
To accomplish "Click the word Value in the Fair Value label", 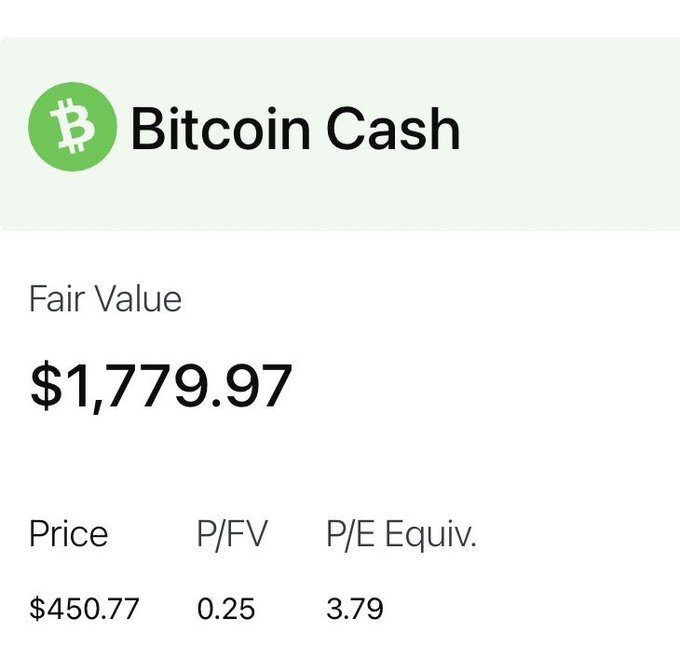I will click(137, 298).
